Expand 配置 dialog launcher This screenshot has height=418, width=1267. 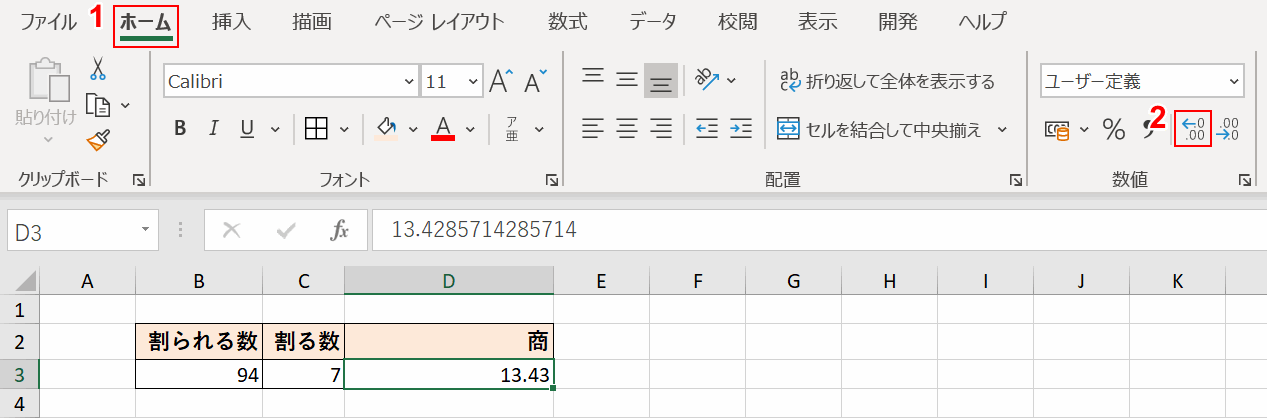click(1016, 180)
